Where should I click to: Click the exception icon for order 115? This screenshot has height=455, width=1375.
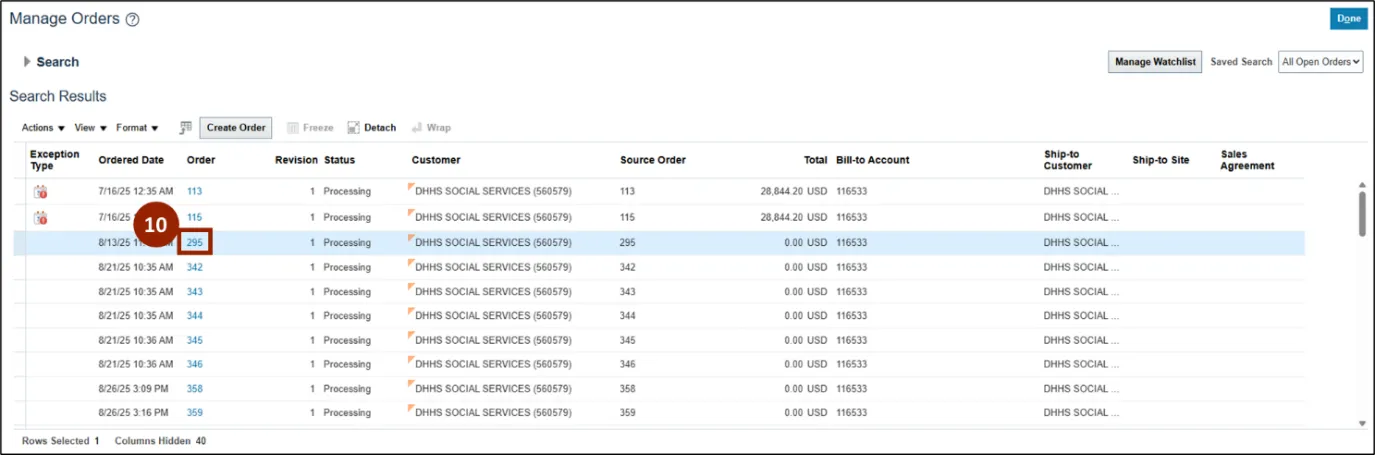point(41,217)
